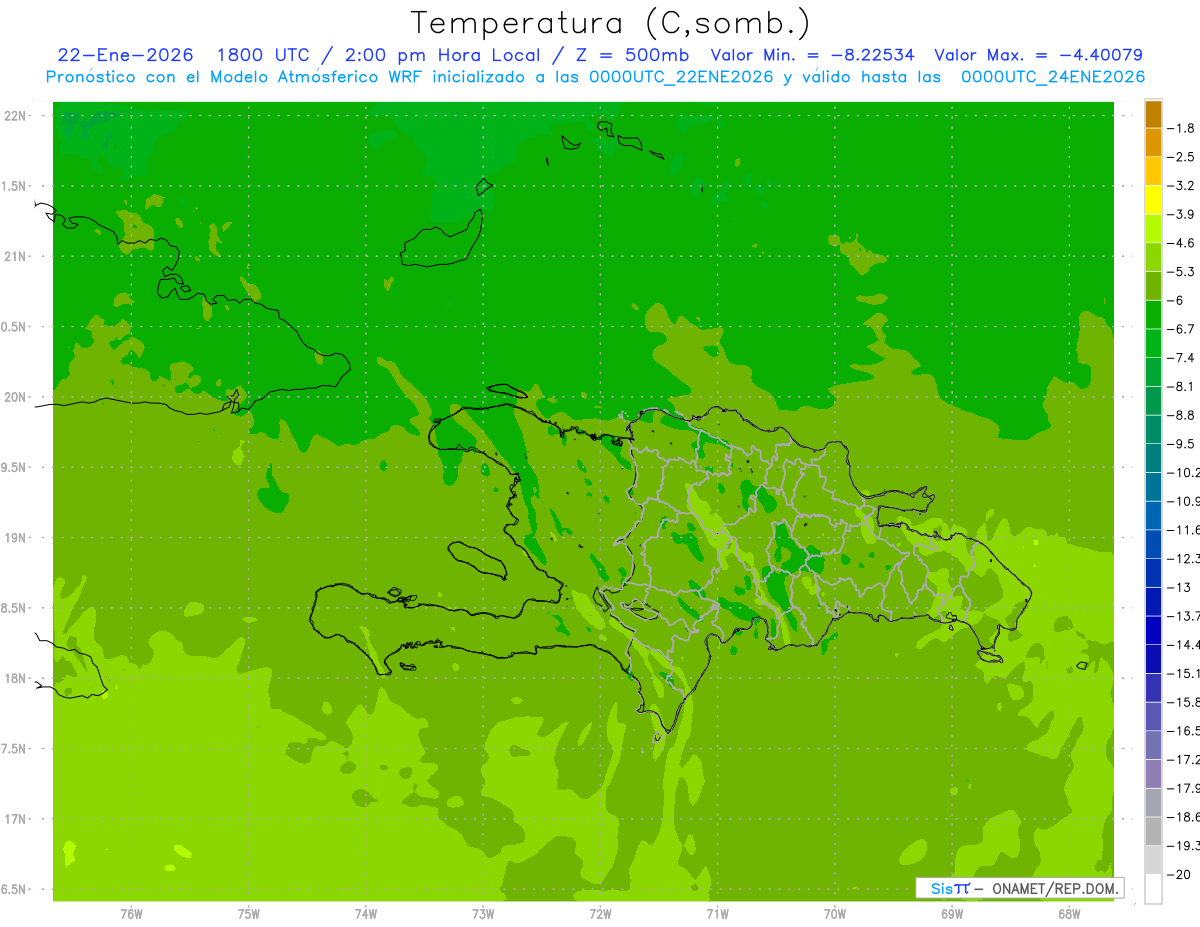Click the "-5.3" colorbar value
This screenshot has height=927, width=1200.
tap(1182, 271)
